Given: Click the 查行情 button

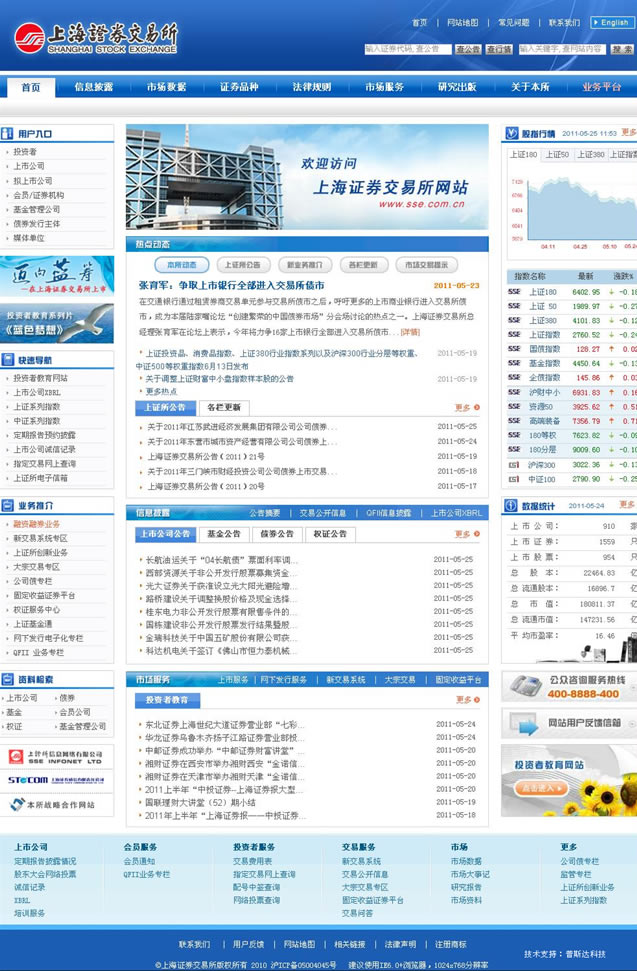Looking at the screenshot, I should [499, 49].
